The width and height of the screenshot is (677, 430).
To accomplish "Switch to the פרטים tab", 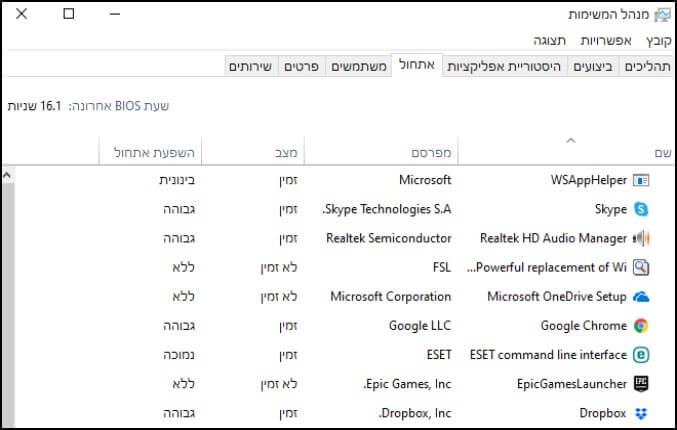I will (x=301, y=66).
